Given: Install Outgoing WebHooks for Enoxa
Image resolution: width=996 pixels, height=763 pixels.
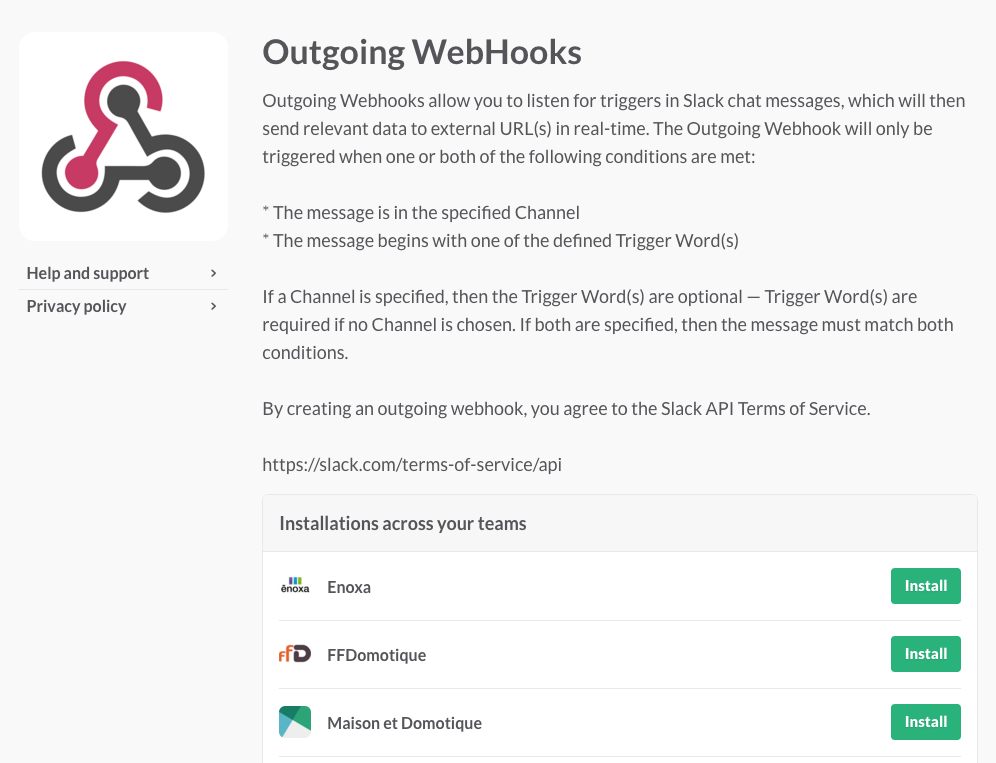Looking at the screenshot, I should 925,586.
